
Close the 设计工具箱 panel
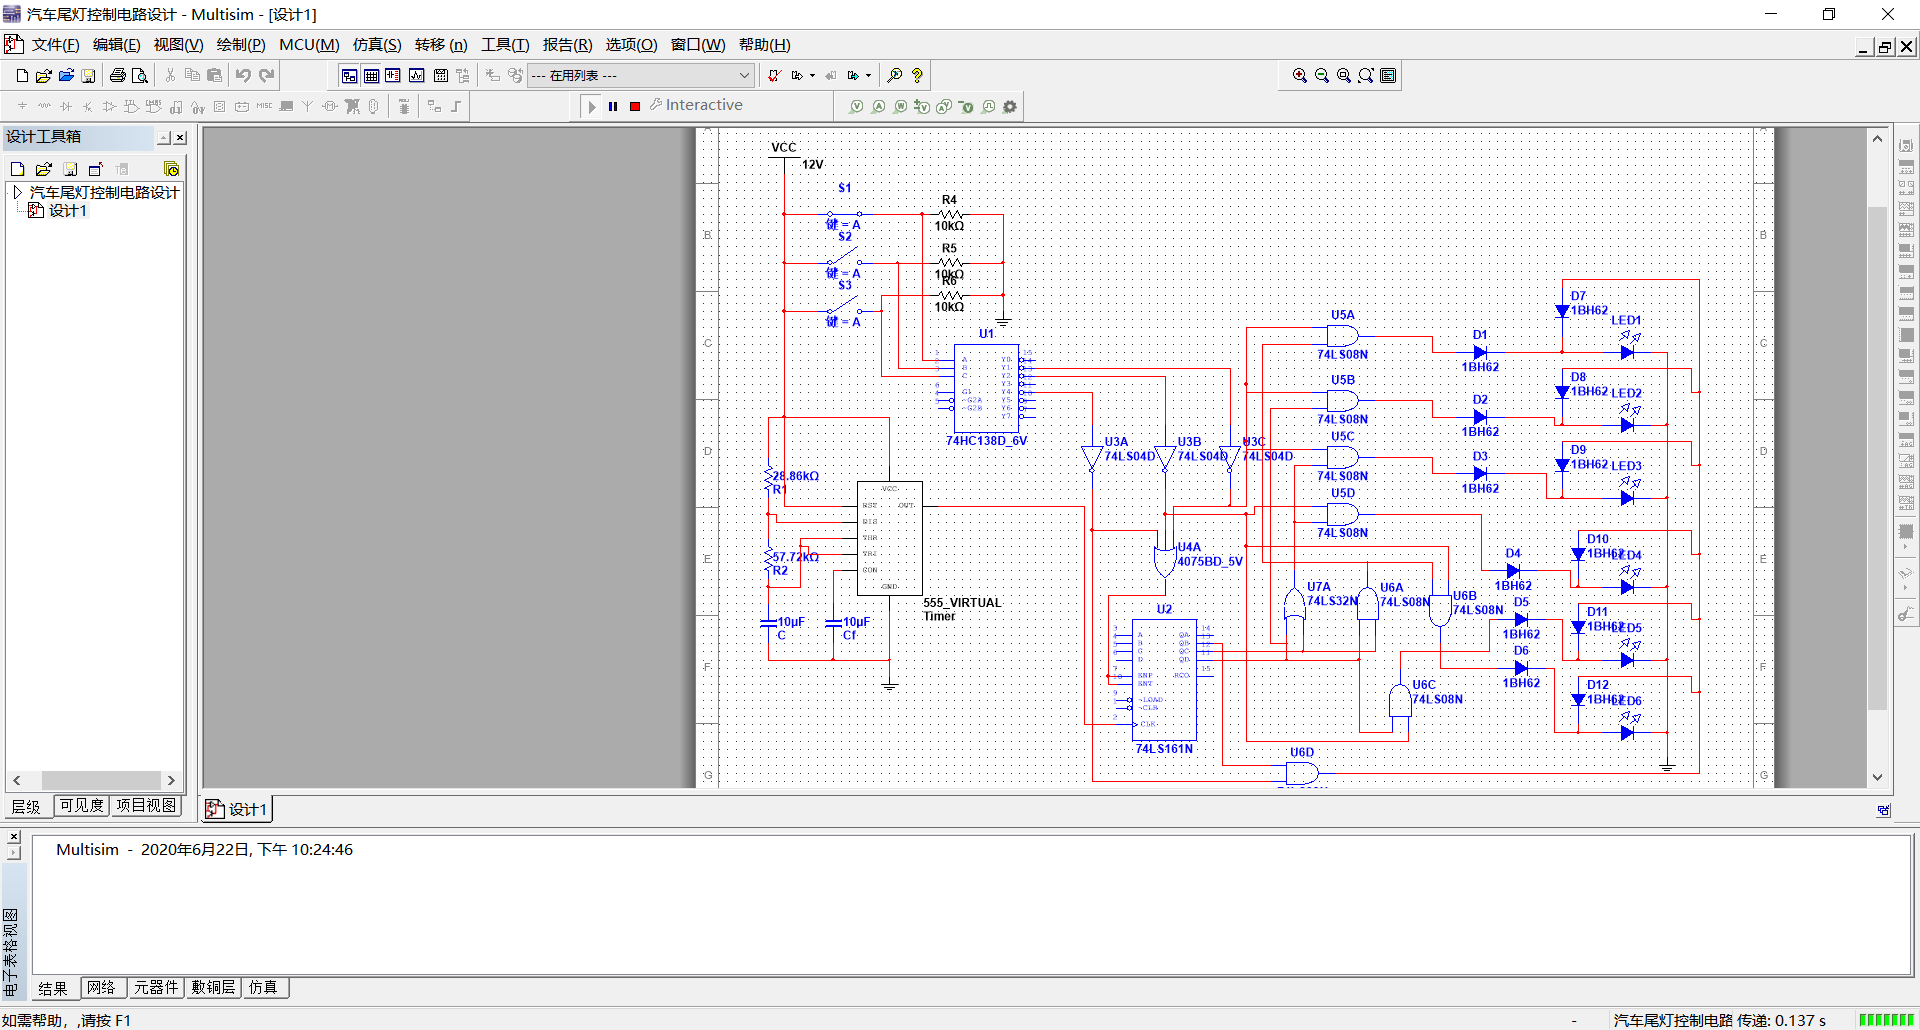180,138
